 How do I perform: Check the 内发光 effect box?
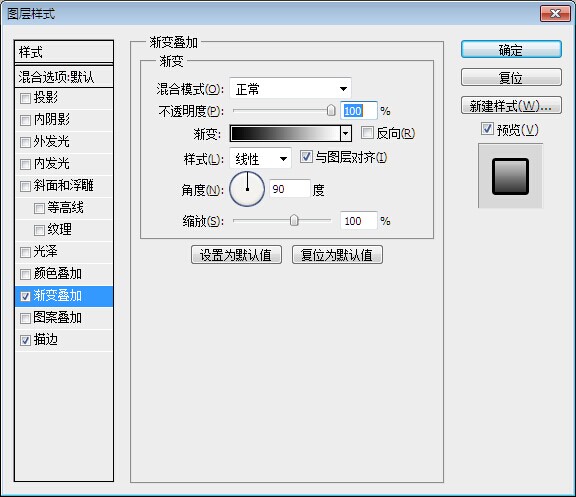tap(25, 164)
